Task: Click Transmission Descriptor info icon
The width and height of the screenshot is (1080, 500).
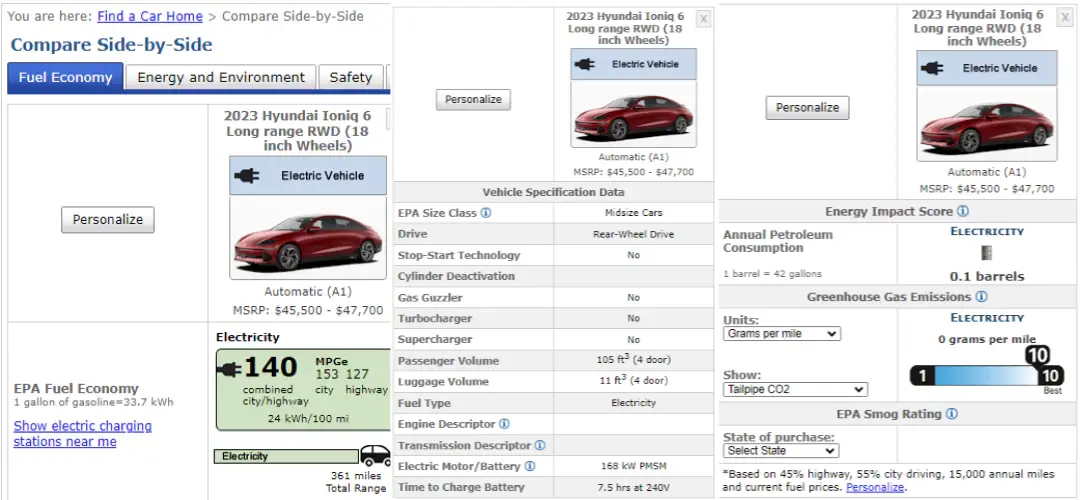Action: [x=539, y=446]
